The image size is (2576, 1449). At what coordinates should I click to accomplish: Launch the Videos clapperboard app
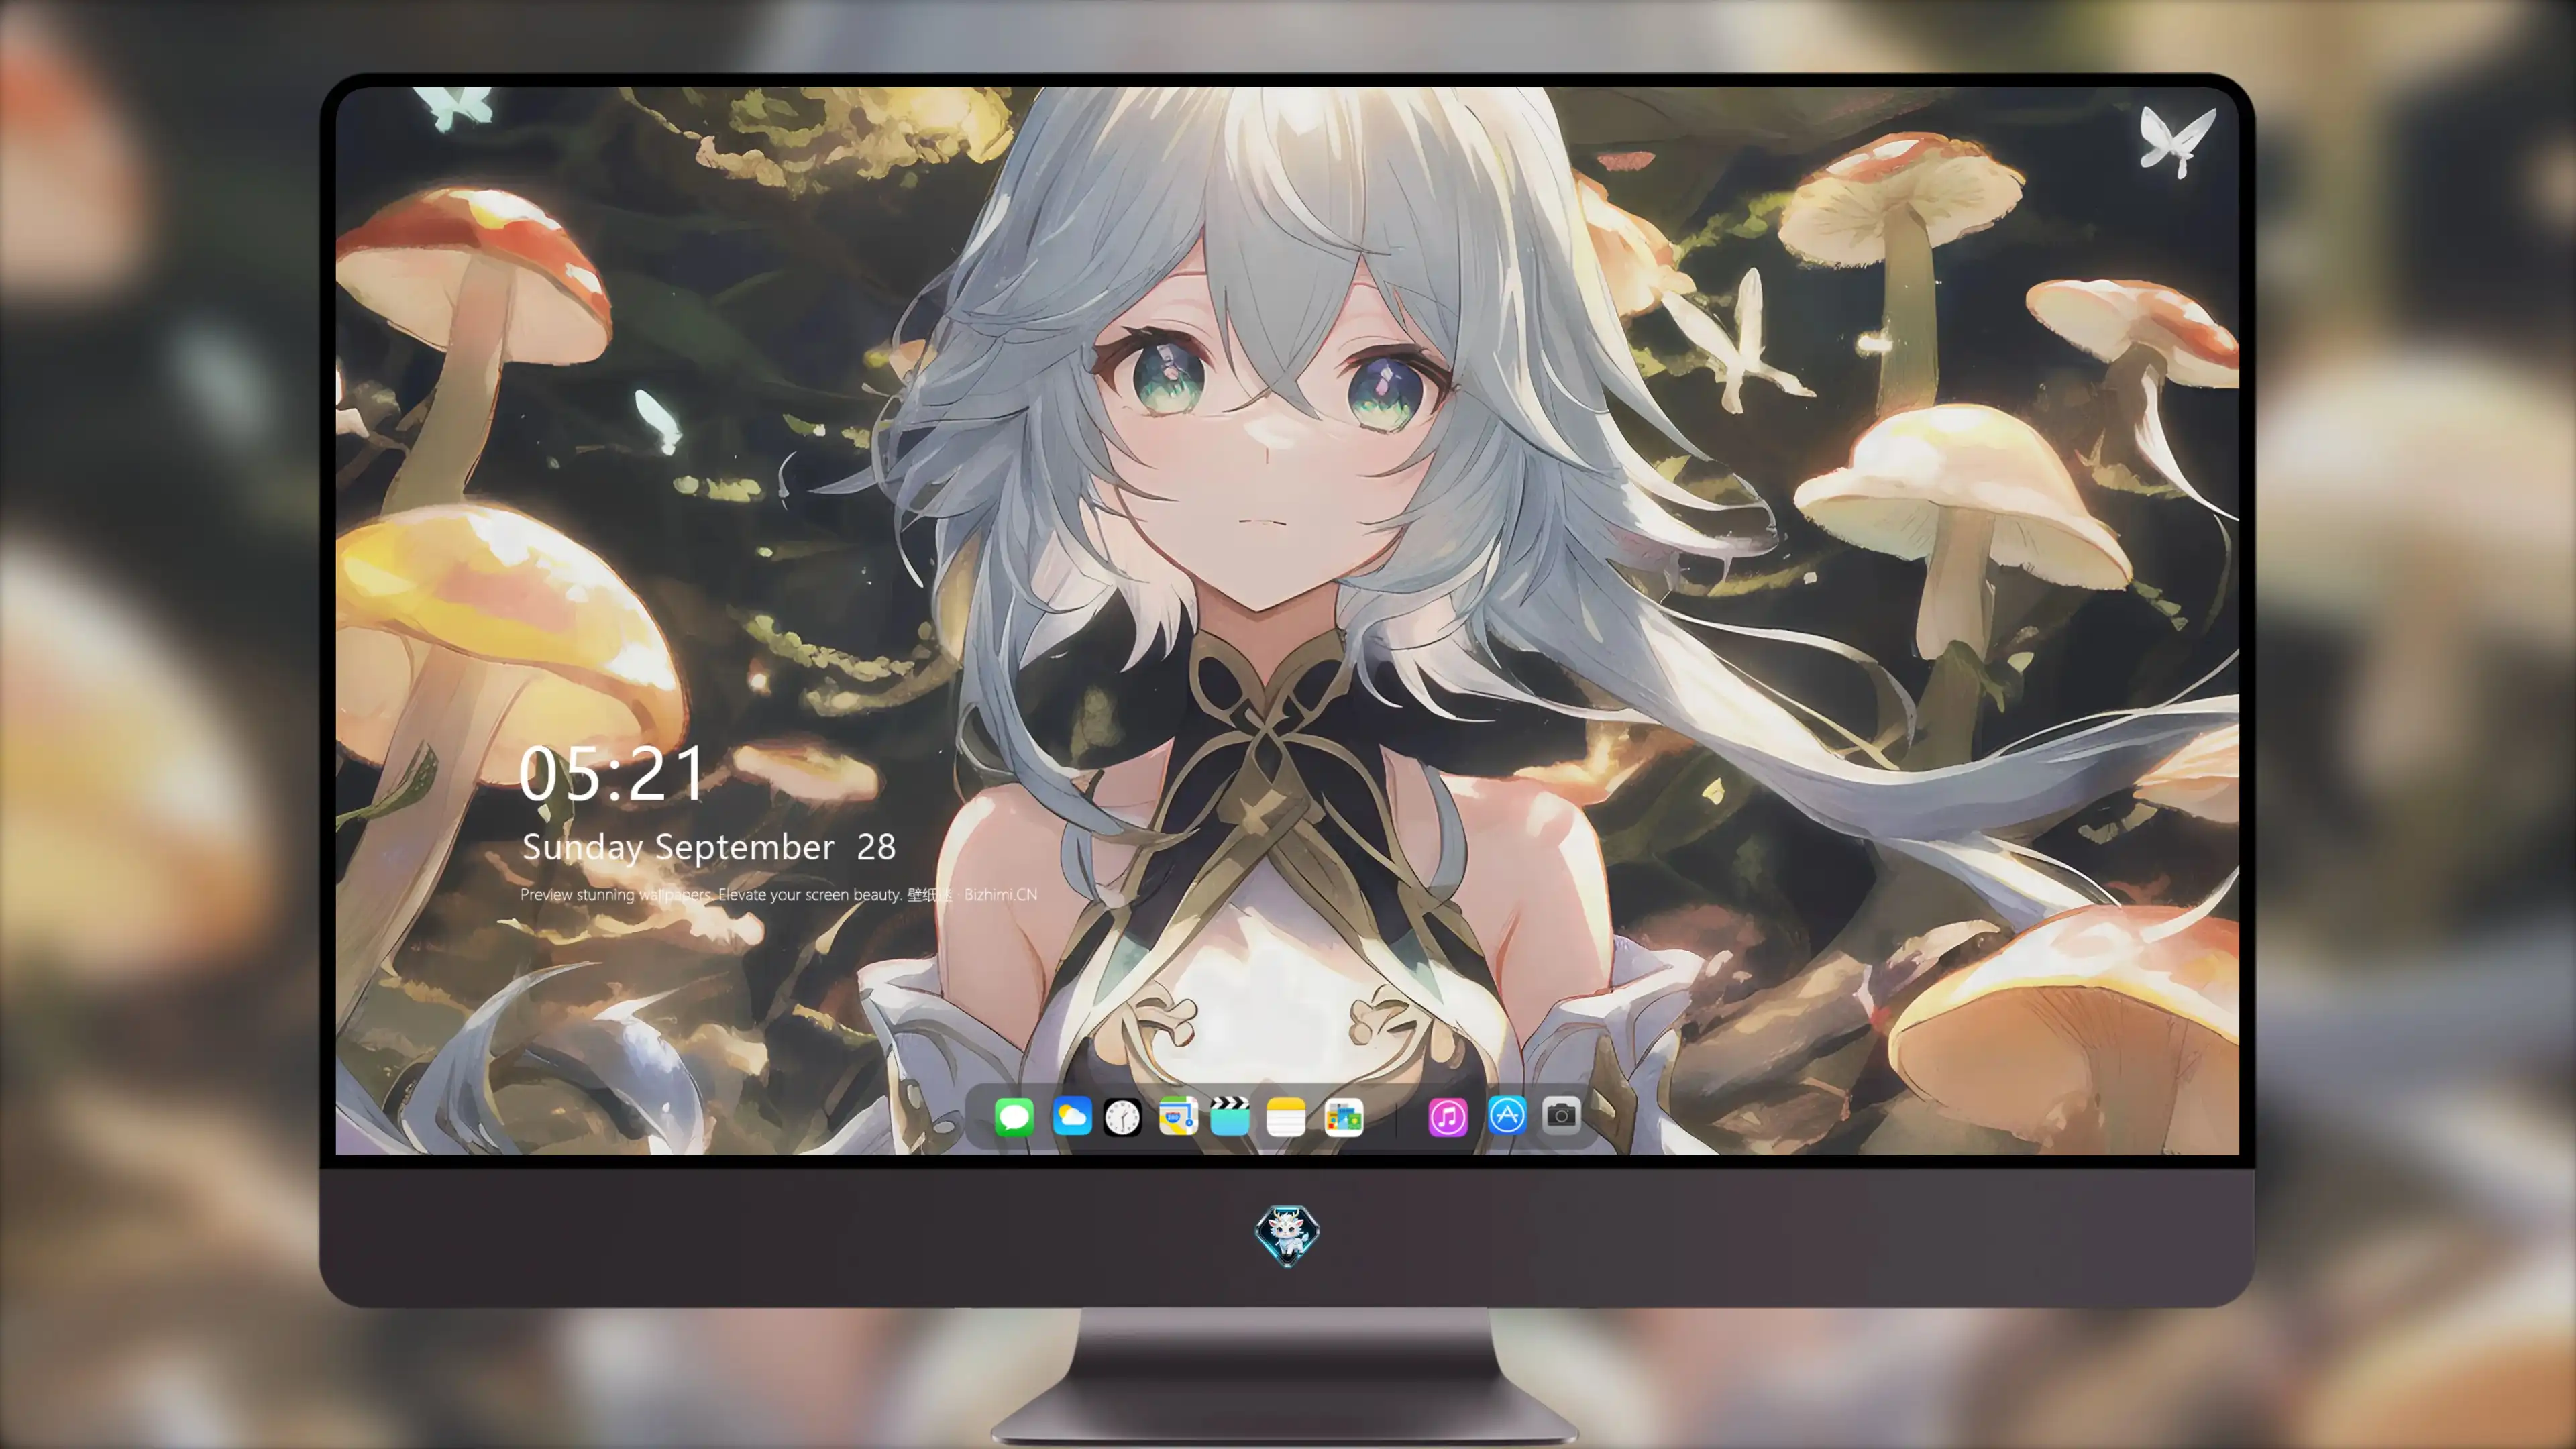coord(1230,1116)
